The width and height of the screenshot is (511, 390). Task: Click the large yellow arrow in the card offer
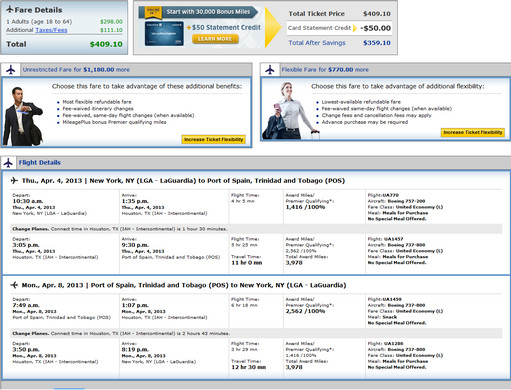pyautogui.click(x=273, y=27)
